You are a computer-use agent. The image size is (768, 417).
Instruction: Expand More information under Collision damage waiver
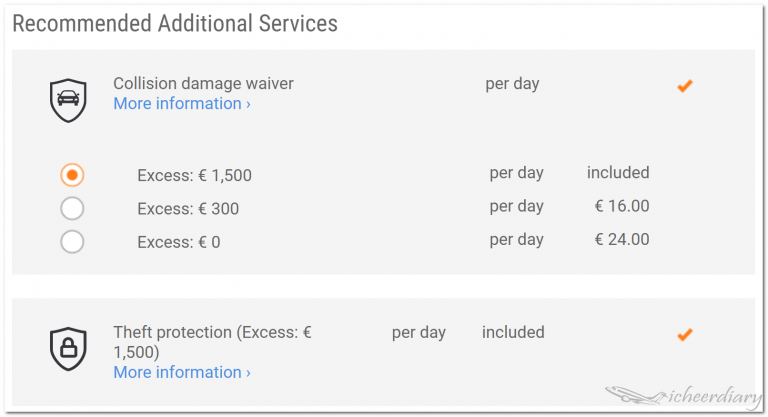pos(181,104)
